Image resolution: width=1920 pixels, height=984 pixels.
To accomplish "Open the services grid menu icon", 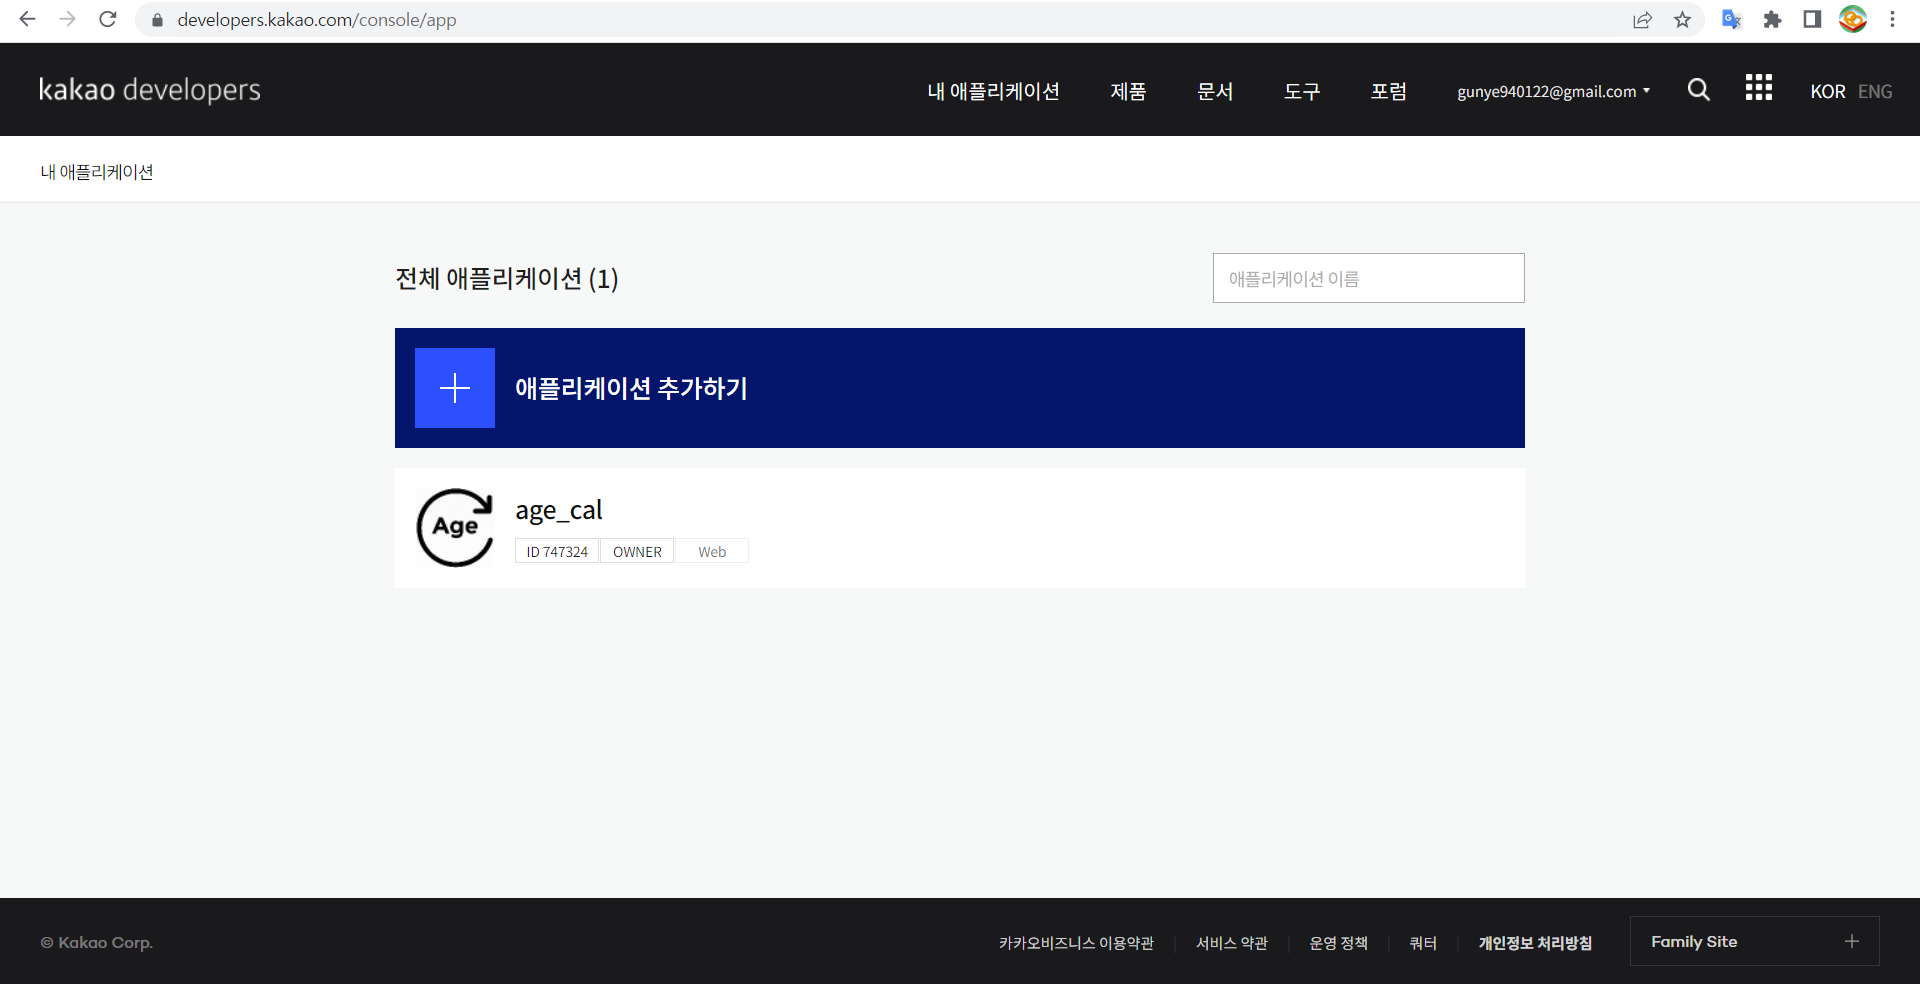I will pyautogui.click(x=1759, y=88).
